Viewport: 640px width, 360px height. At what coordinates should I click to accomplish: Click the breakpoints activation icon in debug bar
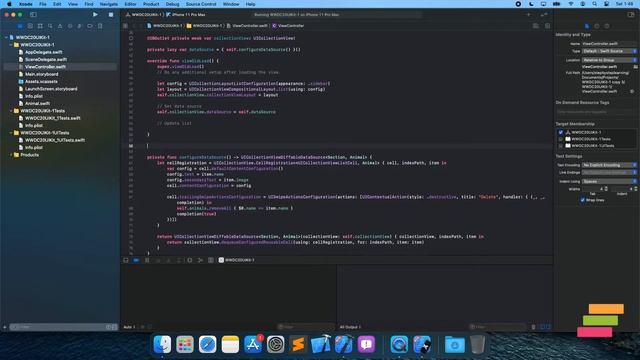tap(136, 260)
